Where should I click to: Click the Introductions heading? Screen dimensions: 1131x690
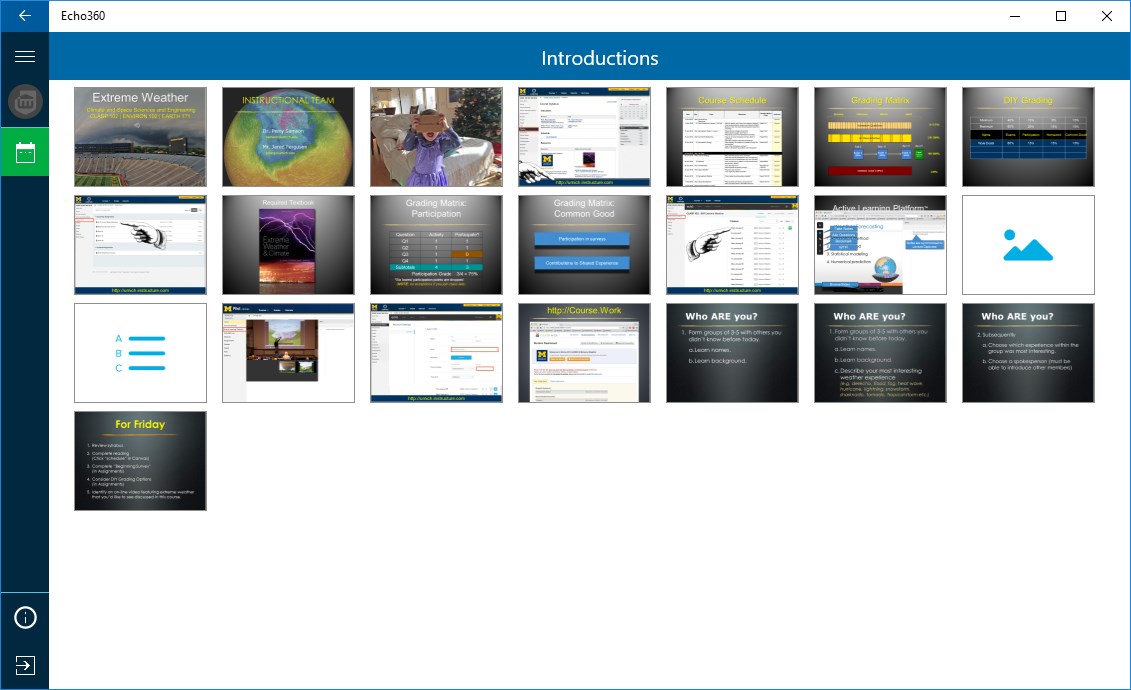pos(599,58)
